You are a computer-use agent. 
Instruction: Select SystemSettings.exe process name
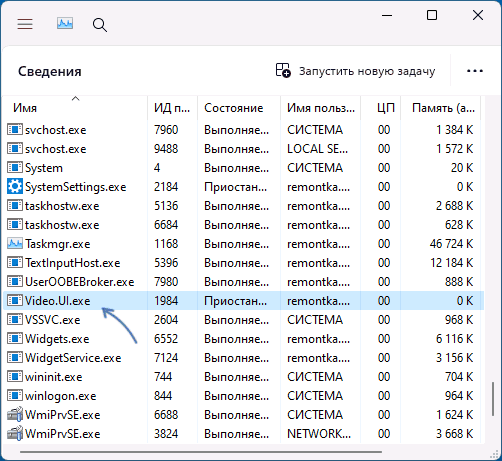coord(76,187)
